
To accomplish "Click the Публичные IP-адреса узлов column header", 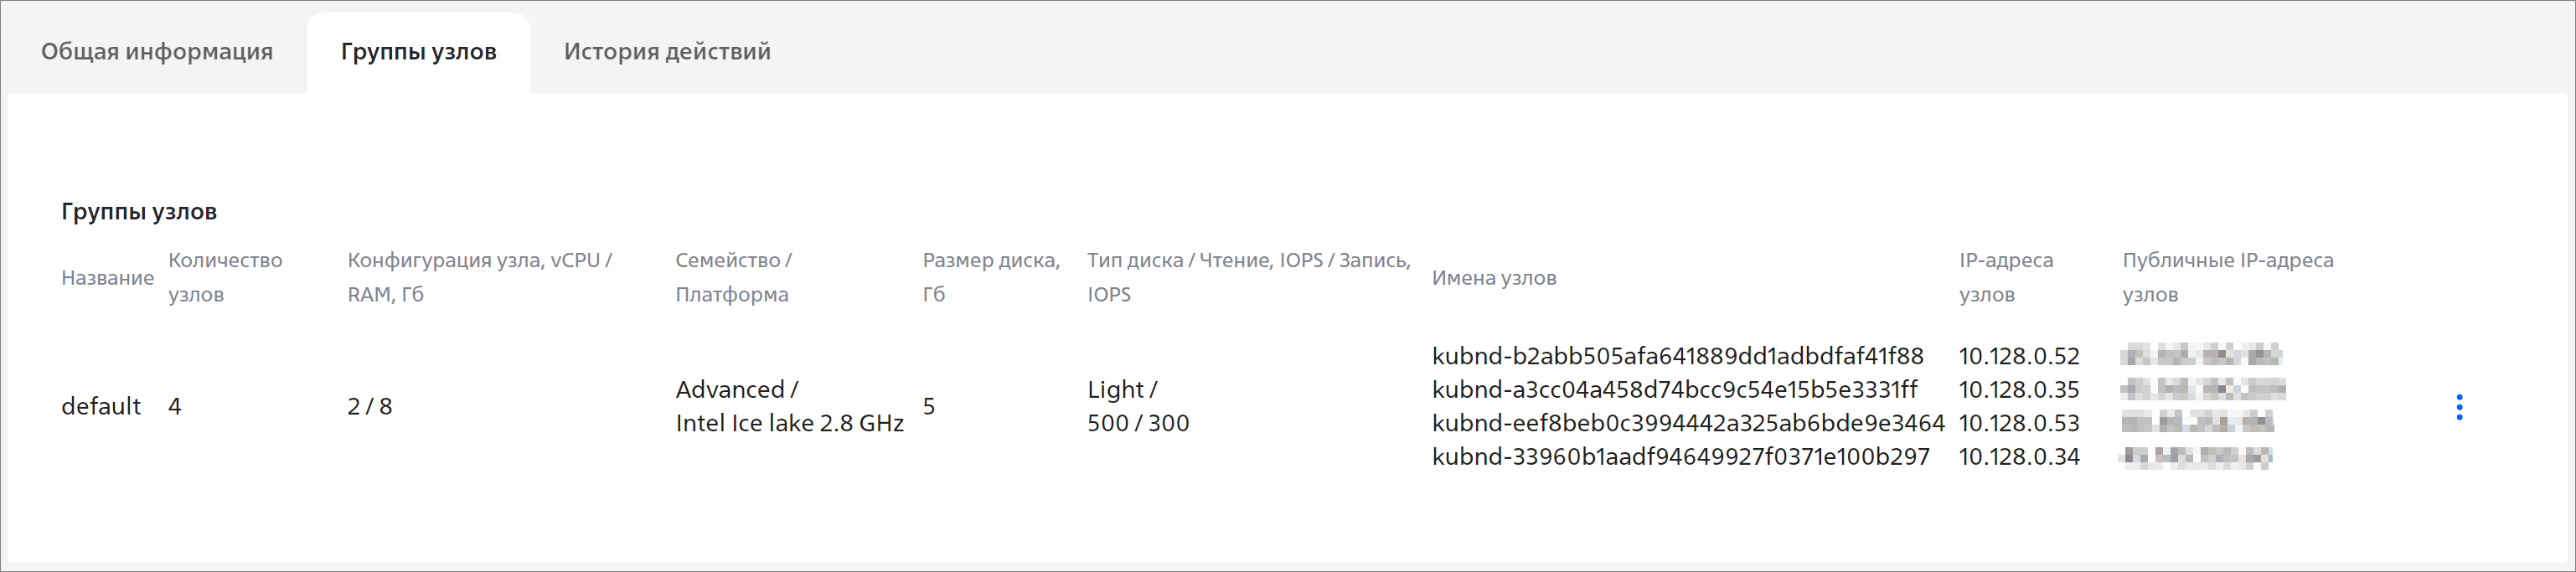I will click(2228, 277).
